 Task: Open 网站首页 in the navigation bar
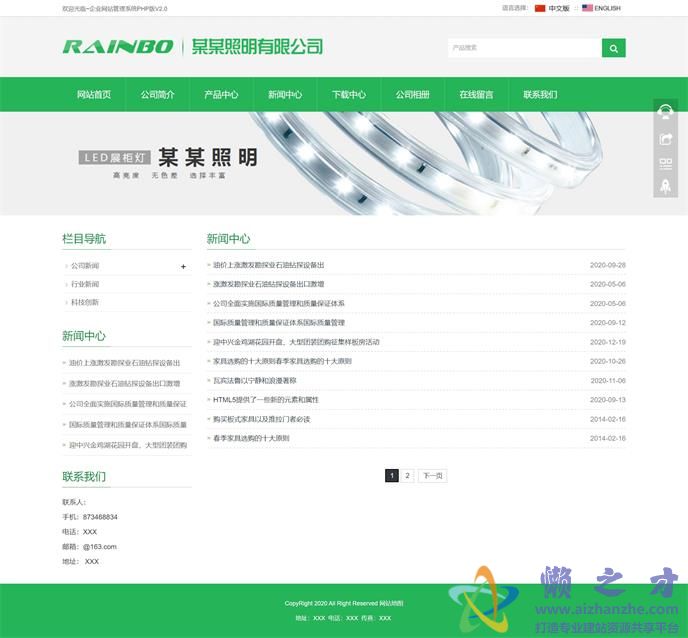[x=94, y=94]
